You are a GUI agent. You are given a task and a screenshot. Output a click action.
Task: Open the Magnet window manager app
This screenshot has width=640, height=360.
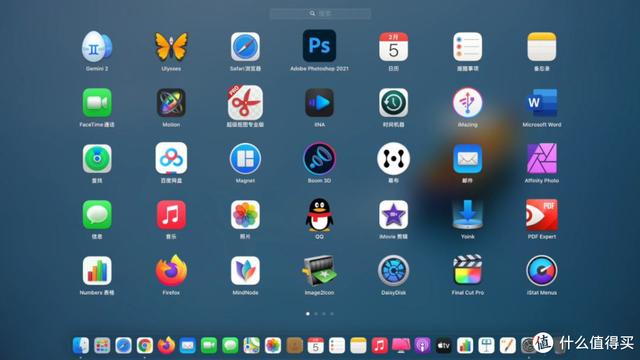(x=245, y=158)
